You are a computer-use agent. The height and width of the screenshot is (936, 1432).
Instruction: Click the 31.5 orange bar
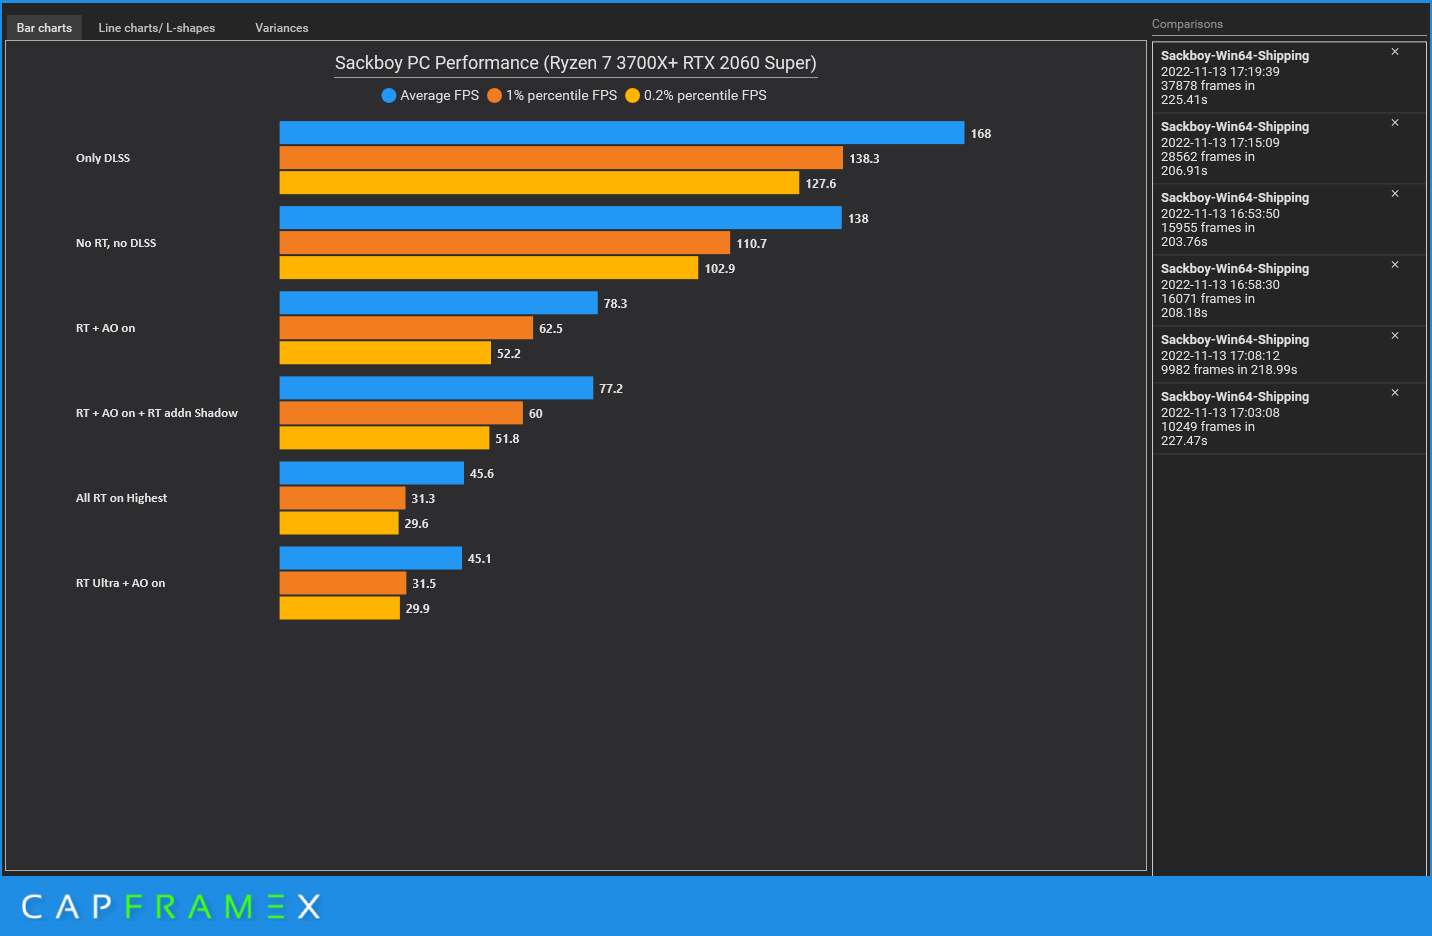point(343,583)
